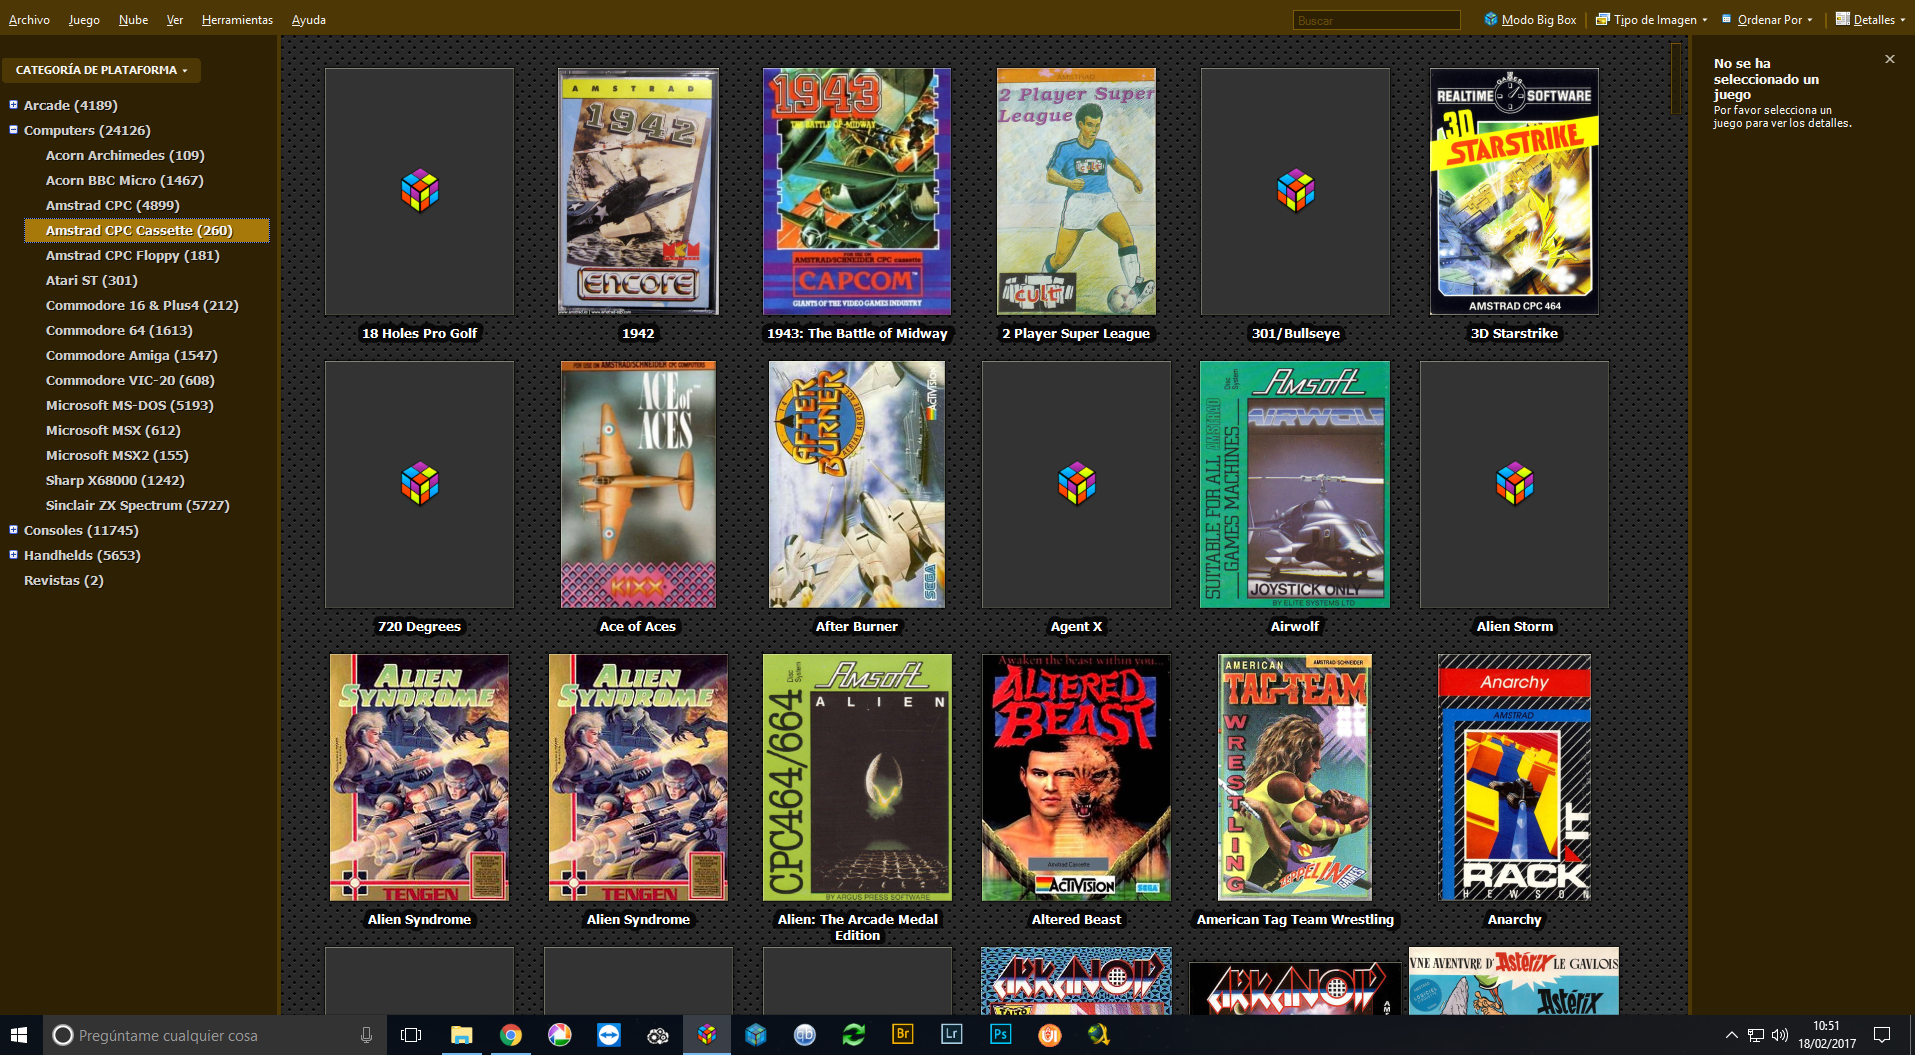
Task: Open Adobe Bridge from taskbar
Action: [903, 1035]
